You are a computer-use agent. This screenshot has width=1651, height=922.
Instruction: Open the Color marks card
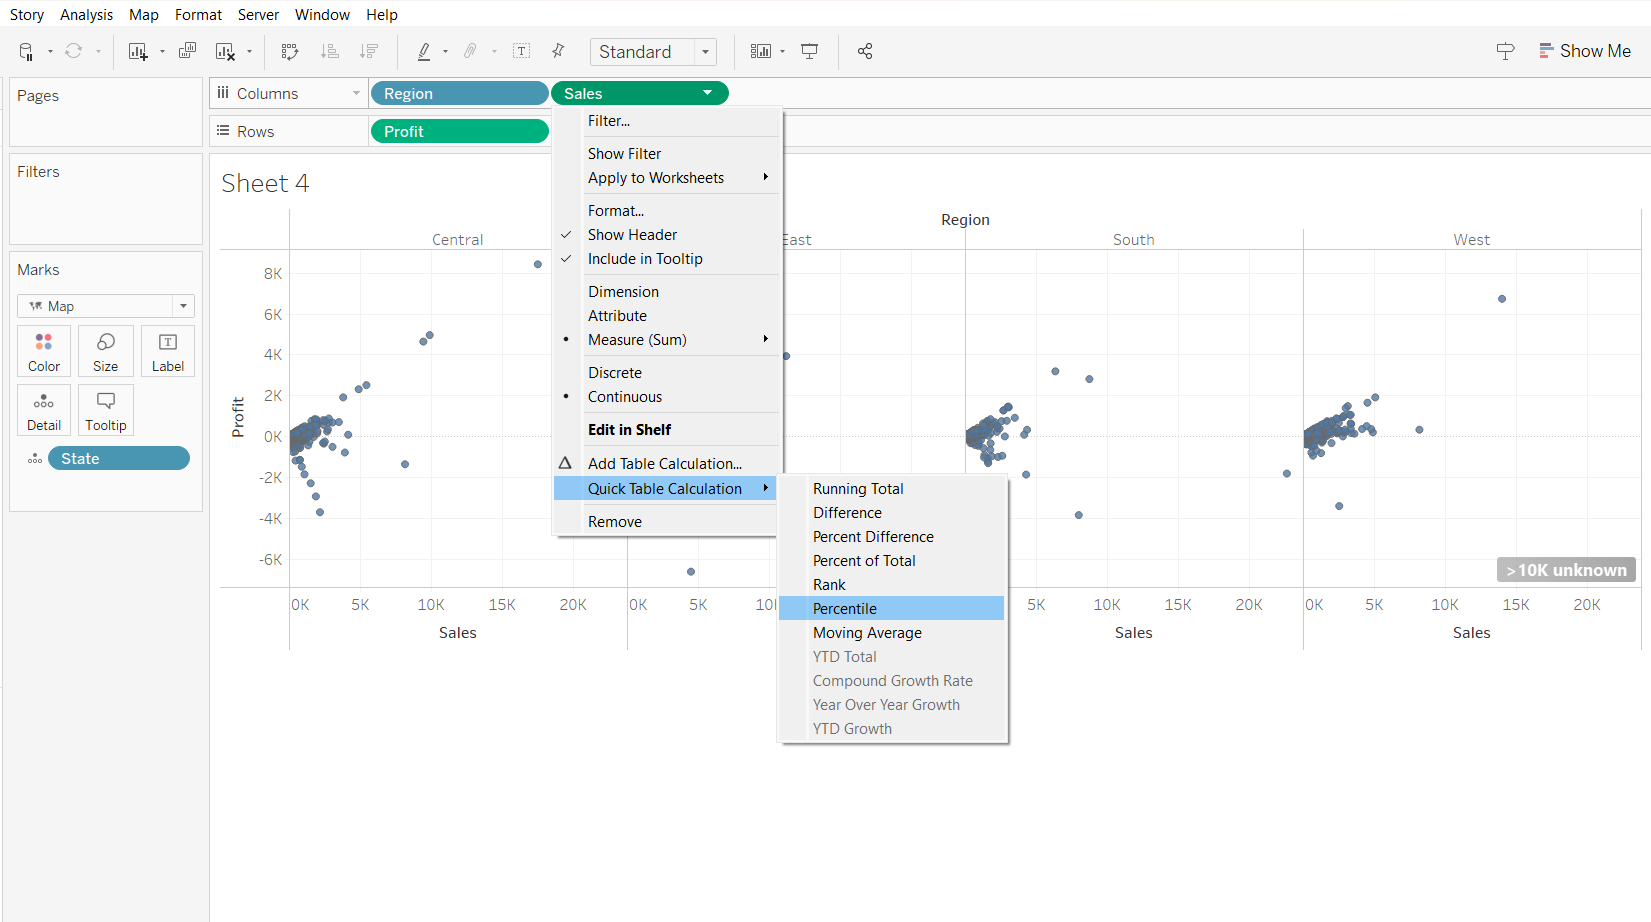tap(44, 352)
